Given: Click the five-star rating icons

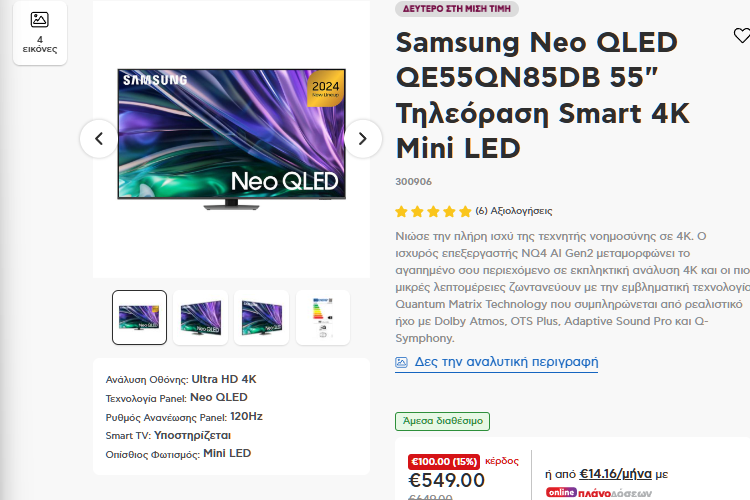Looking at the screenshot, I should pyautogui.click(x=433, y=211).
